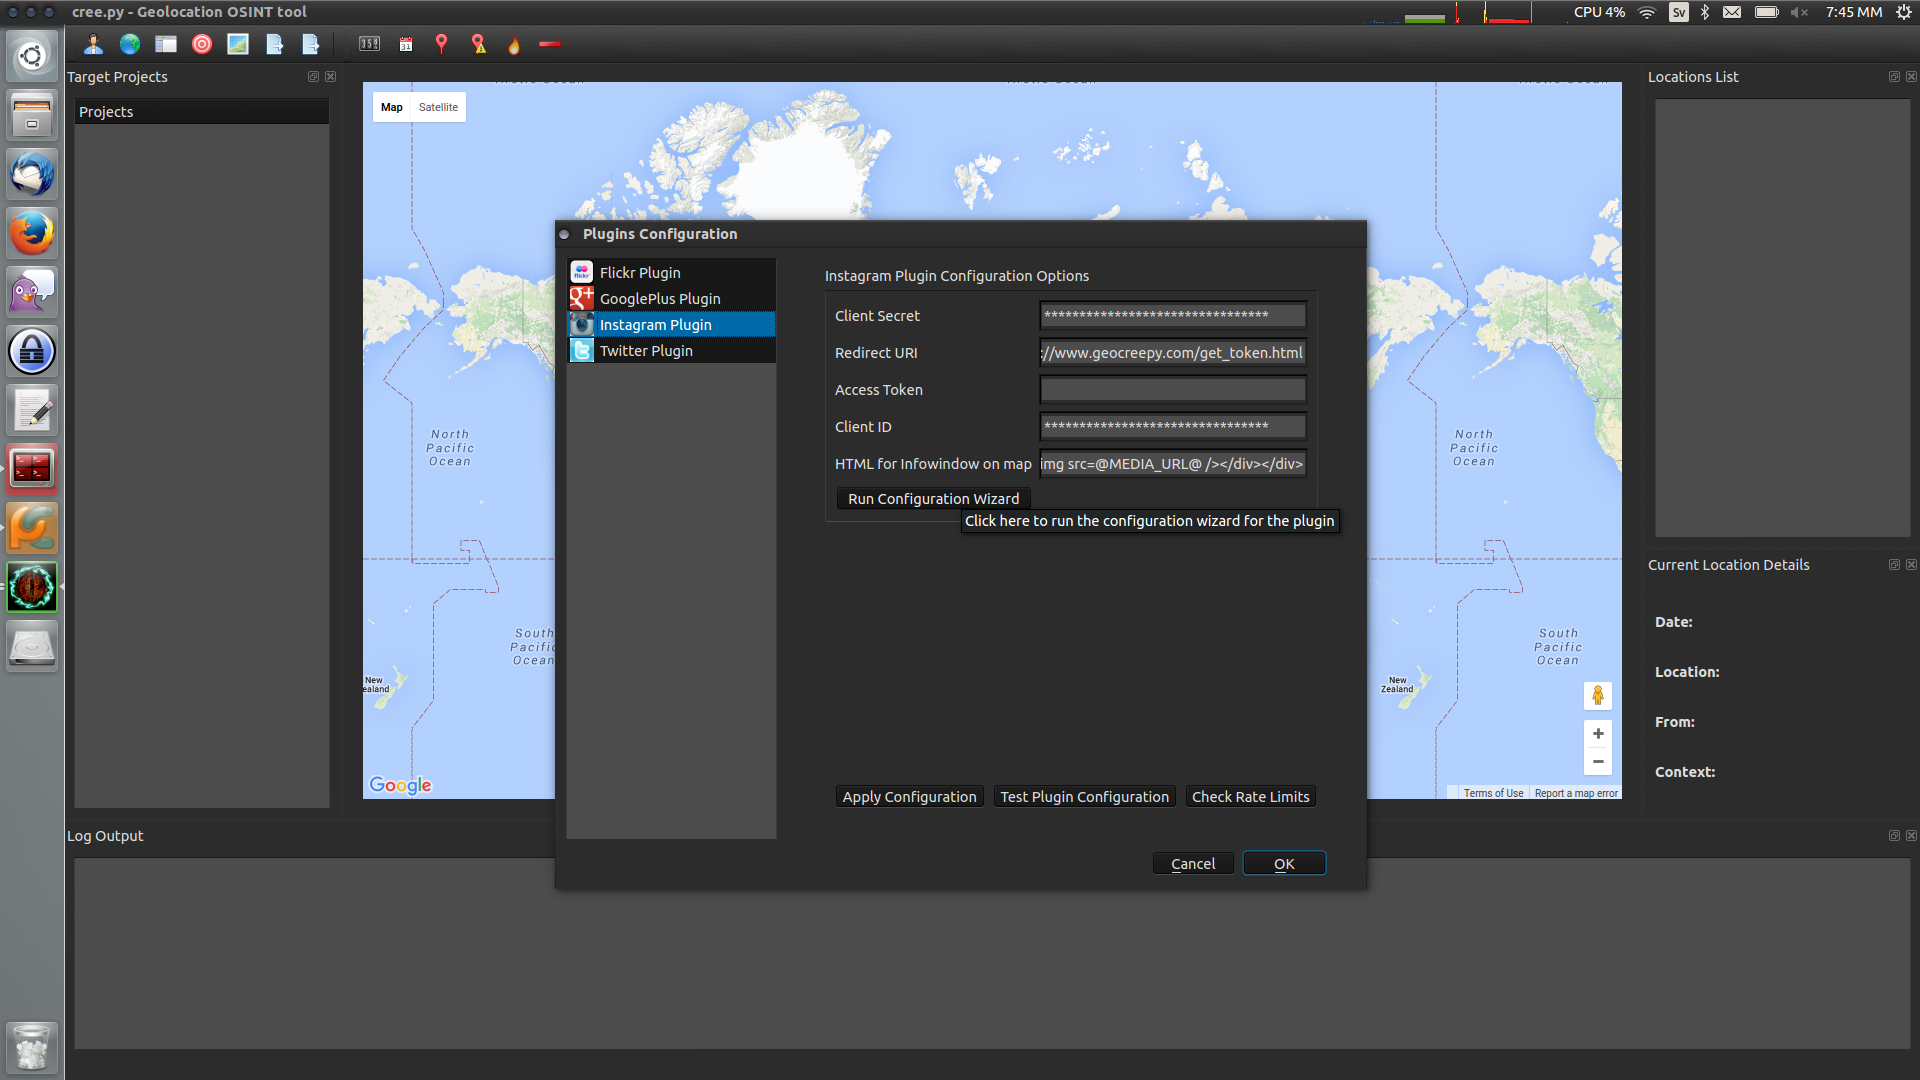
Task: Focus the HTML for Infowindow field
Action: tap(1173, 463)
